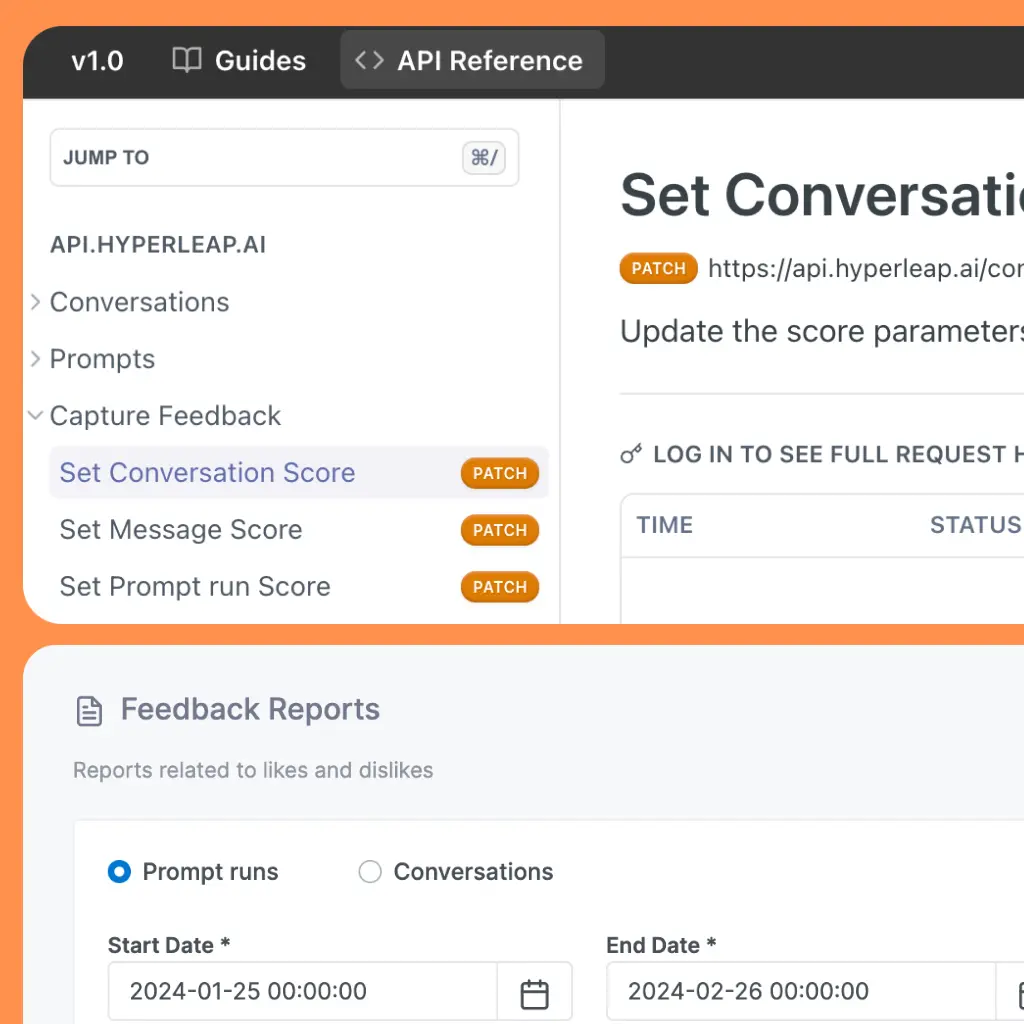Select the Prompt runs radio button
Image resolution: width=1024 pixels, height=1024 pixels.
(x=119, y=872)
